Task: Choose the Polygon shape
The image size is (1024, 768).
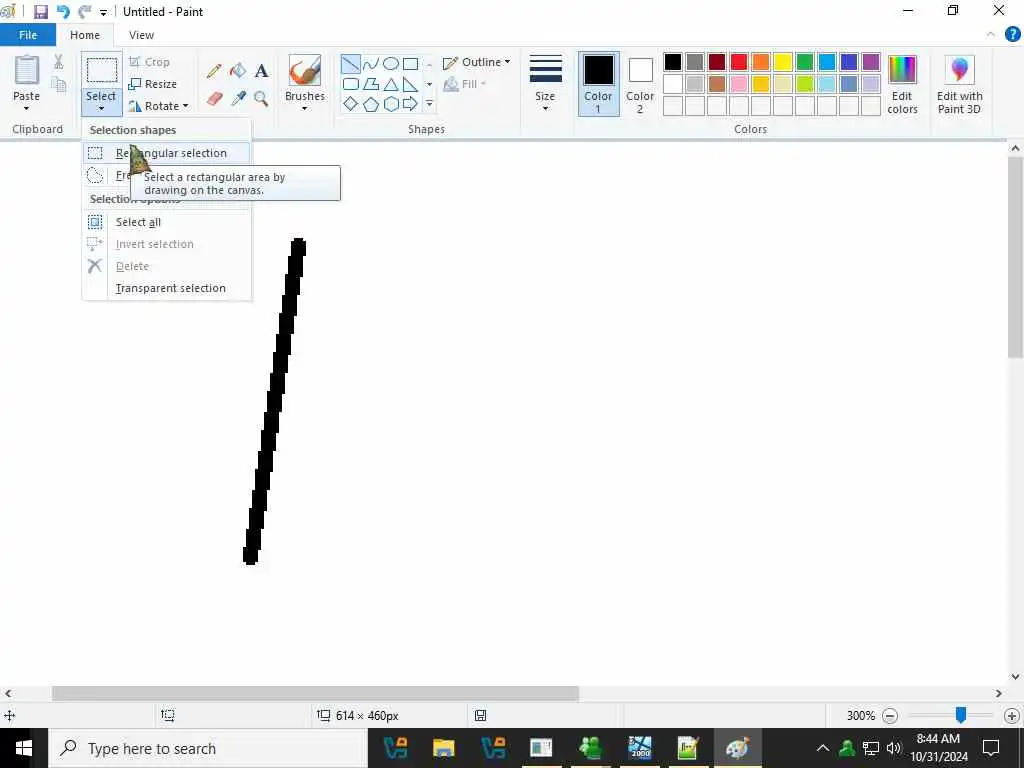Action: pos(371,84)
